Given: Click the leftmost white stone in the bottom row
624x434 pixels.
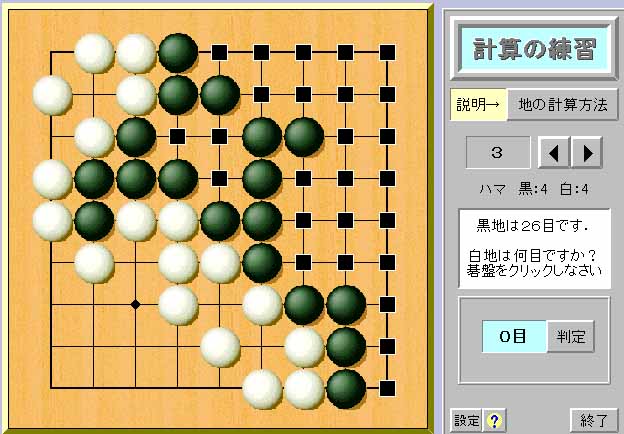Looking at the screenshot, I should (262, 389).
